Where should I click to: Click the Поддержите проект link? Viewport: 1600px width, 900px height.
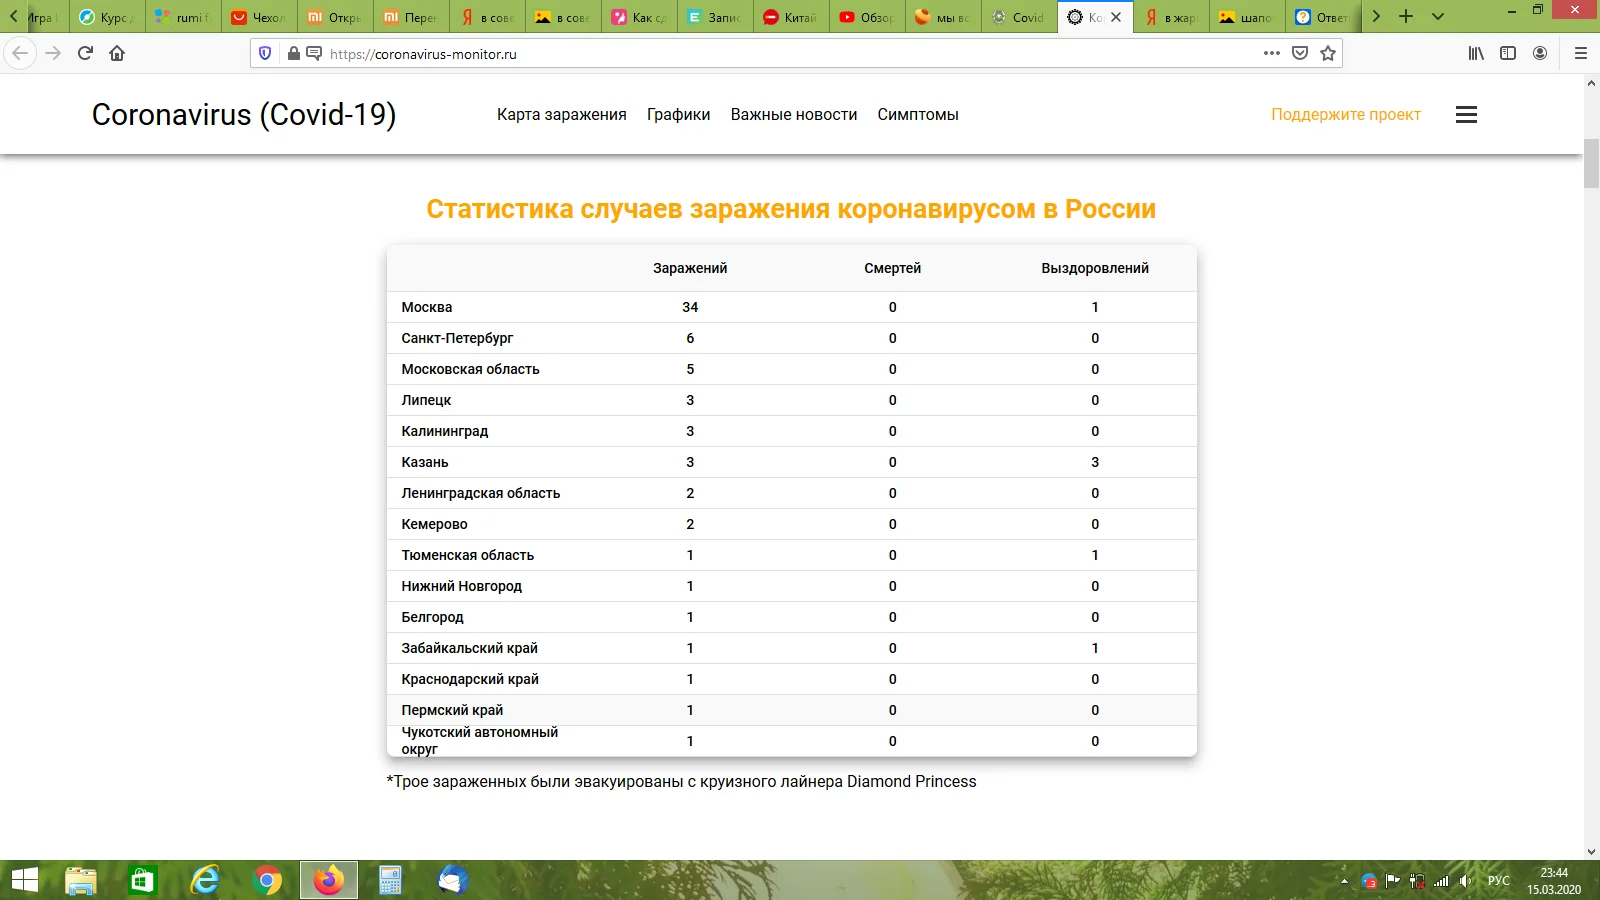(1345, 114)
